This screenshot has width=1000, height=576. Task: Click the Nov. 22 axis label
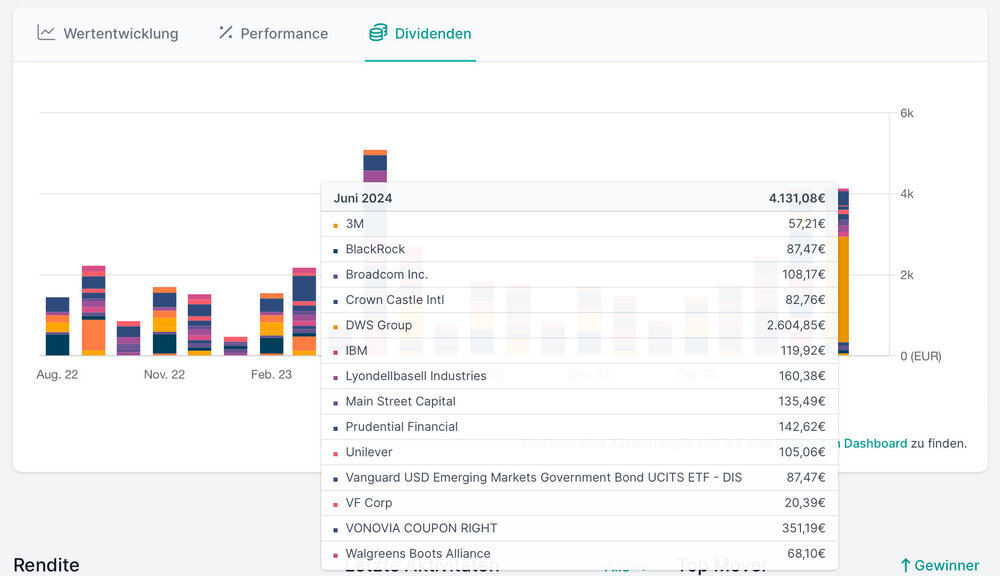point(164,375)
